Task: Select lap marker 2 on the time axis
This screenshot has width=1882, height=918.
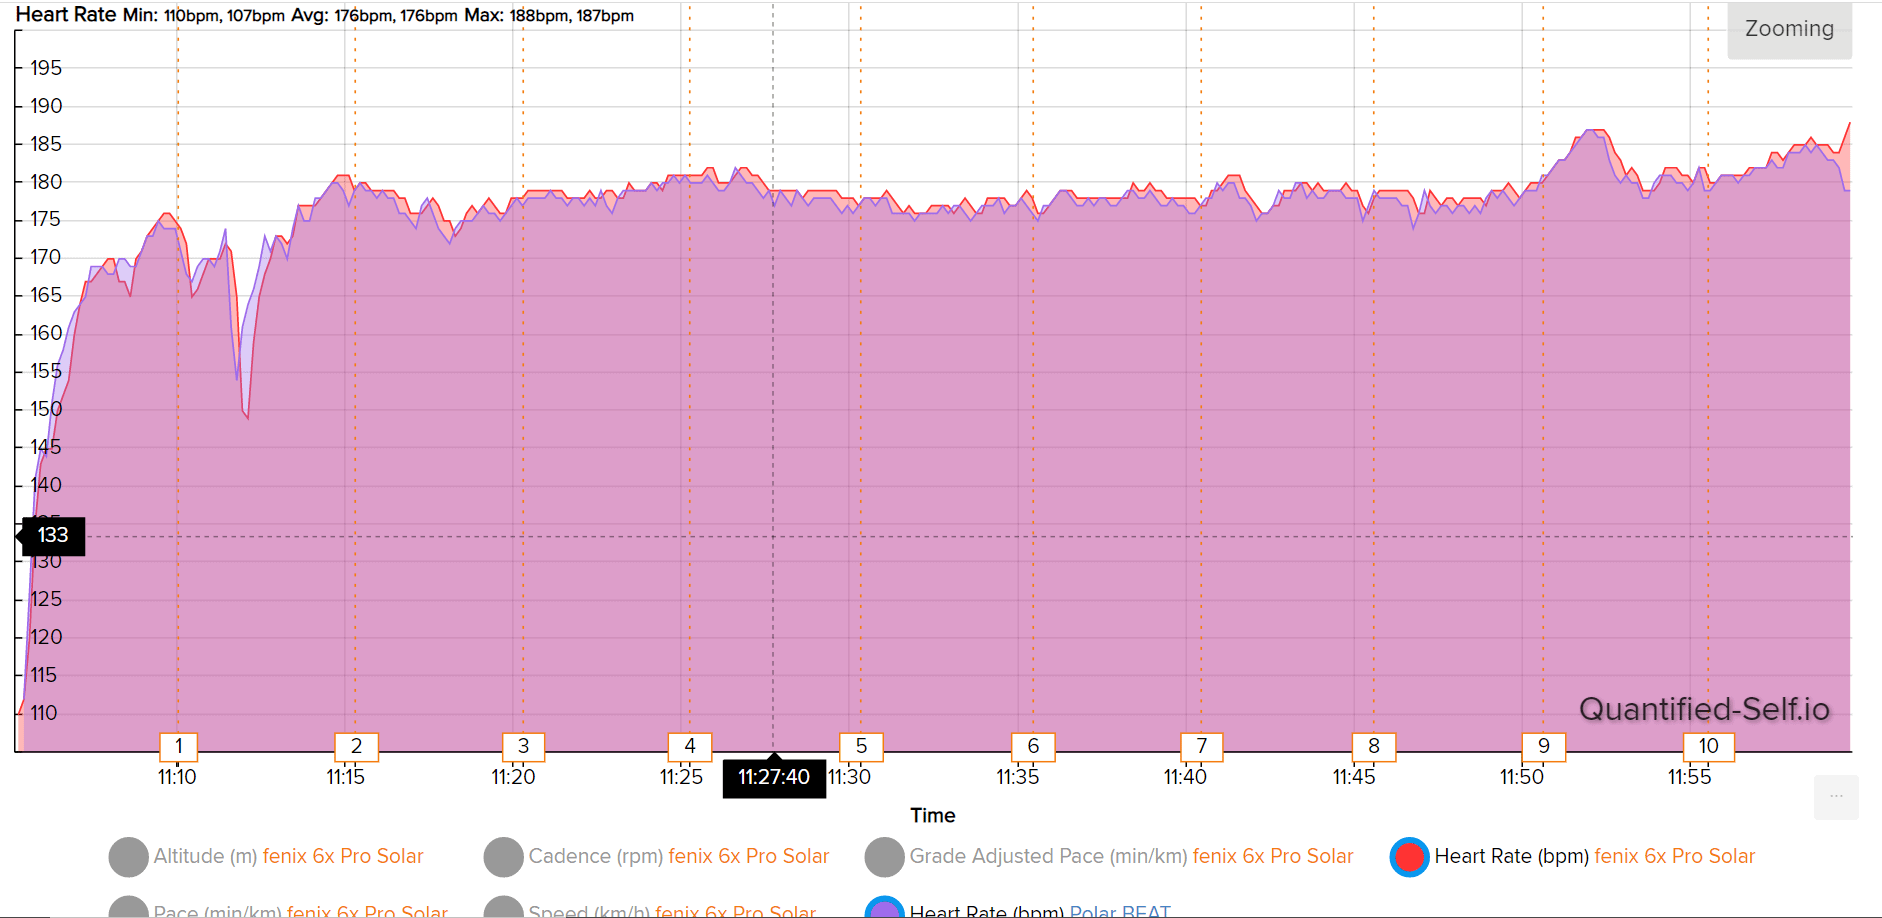Action: pos(356,746)
